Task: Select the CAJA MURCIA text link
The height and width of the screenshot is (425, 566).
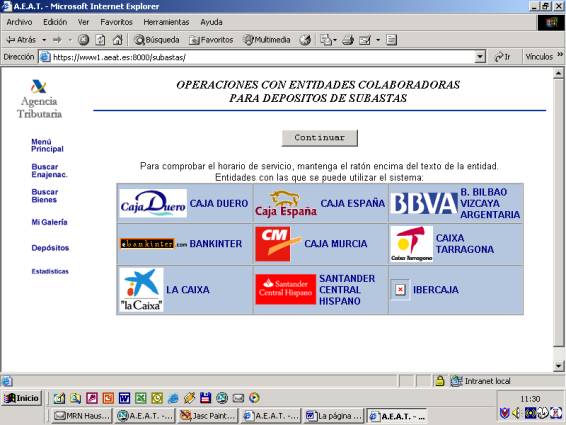Action: coord(336,244)
